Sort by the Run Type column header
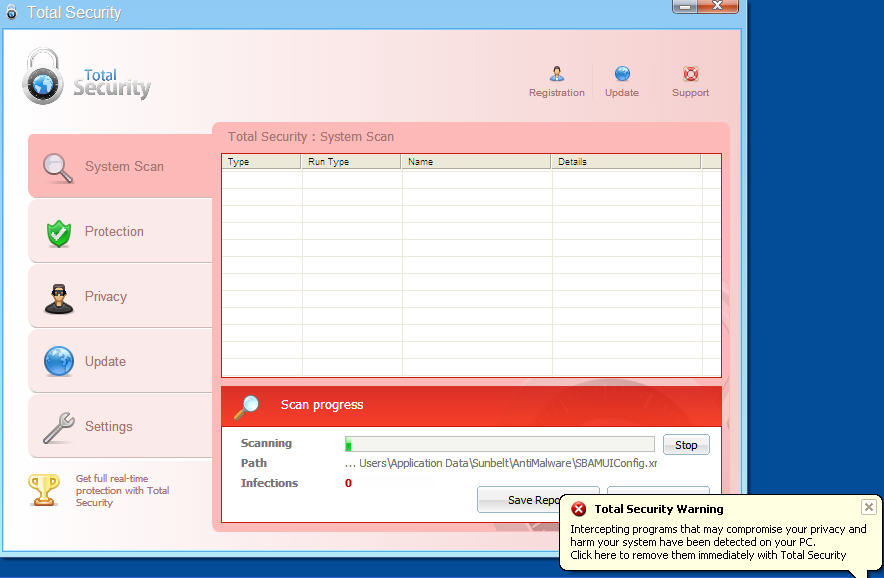This screenshot has height=578, width=884. pos(351,162)
